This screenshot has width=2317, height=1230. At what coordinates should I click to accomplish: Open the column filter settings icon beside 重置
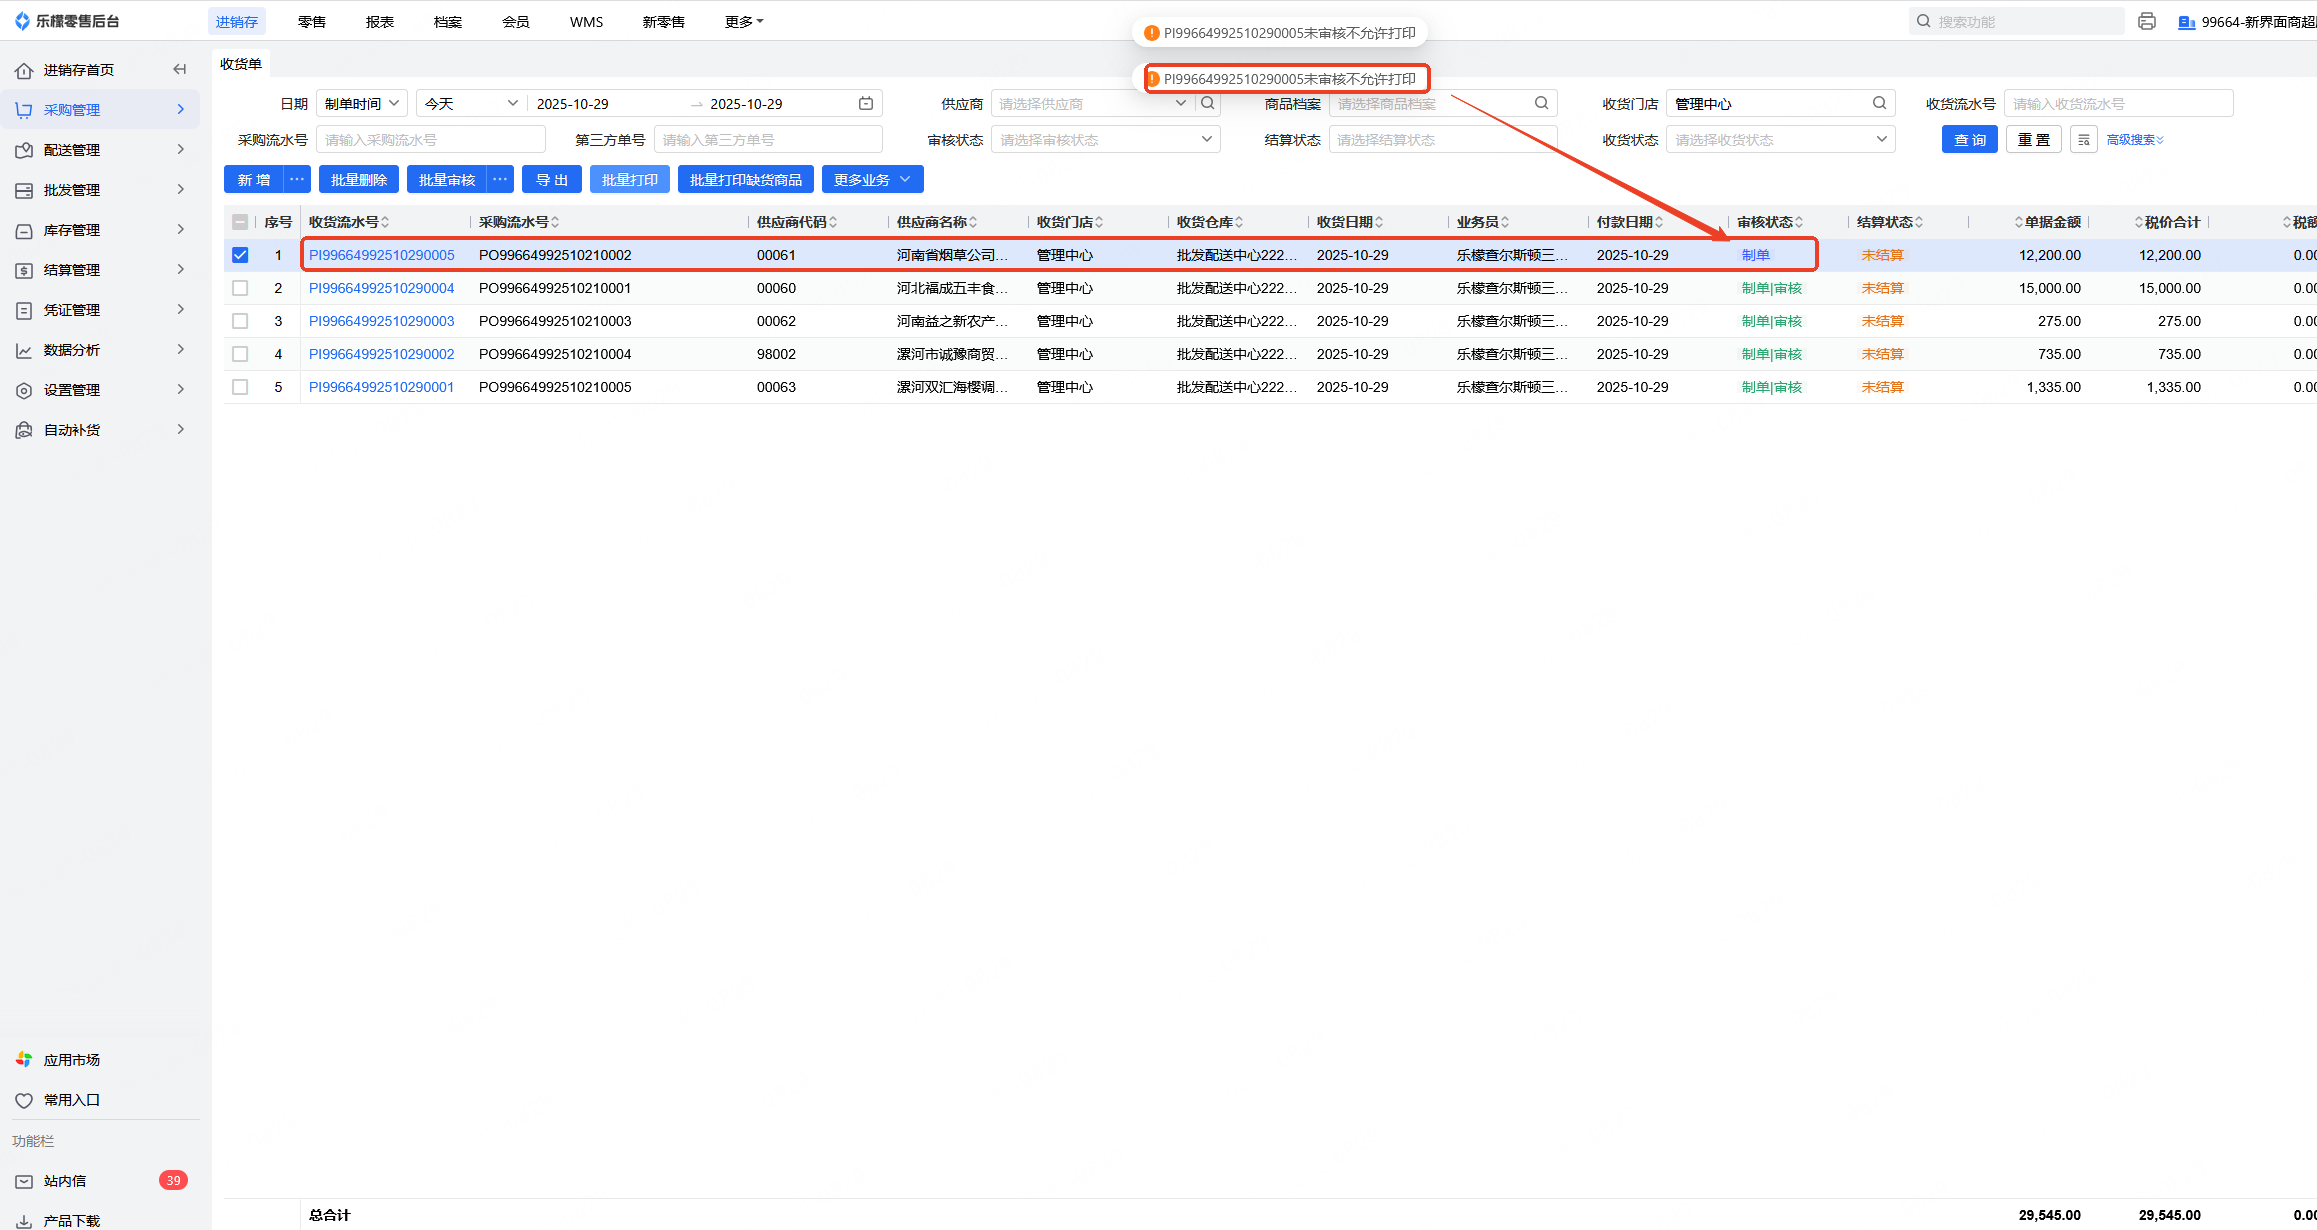click(x=2083, y=140)
